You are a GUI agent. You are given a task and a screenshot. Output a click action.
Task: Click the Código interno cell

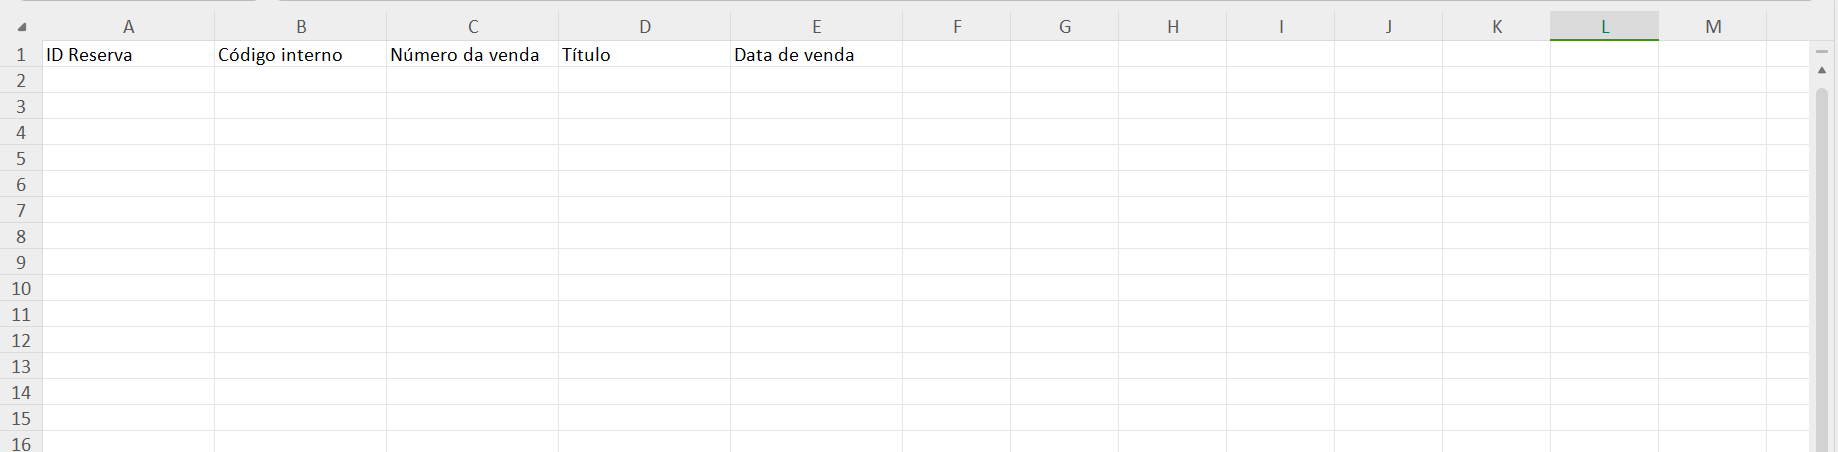tap(300, 55)
